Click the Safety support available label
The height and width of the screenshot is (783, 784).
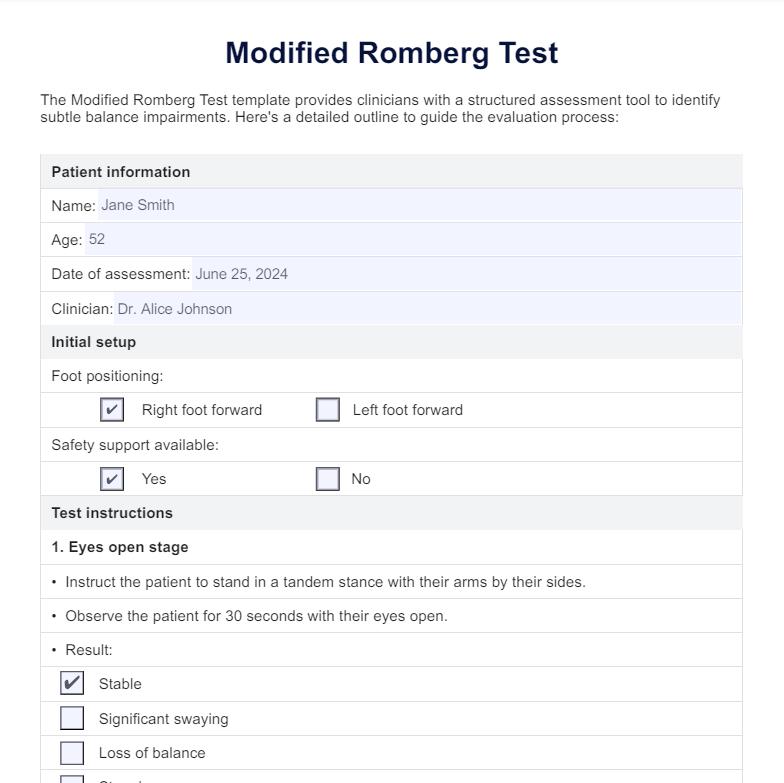click(x=135, y=445)
